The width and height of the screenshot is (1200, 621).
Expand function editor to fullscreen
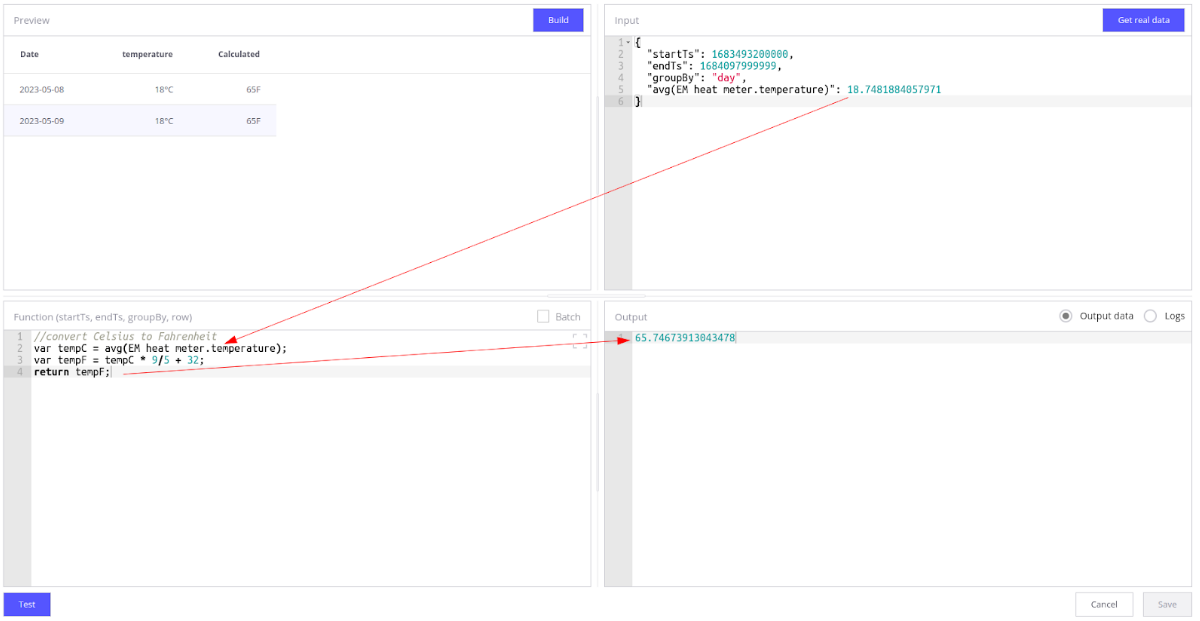pyautogui.click(x=579, y=341)
